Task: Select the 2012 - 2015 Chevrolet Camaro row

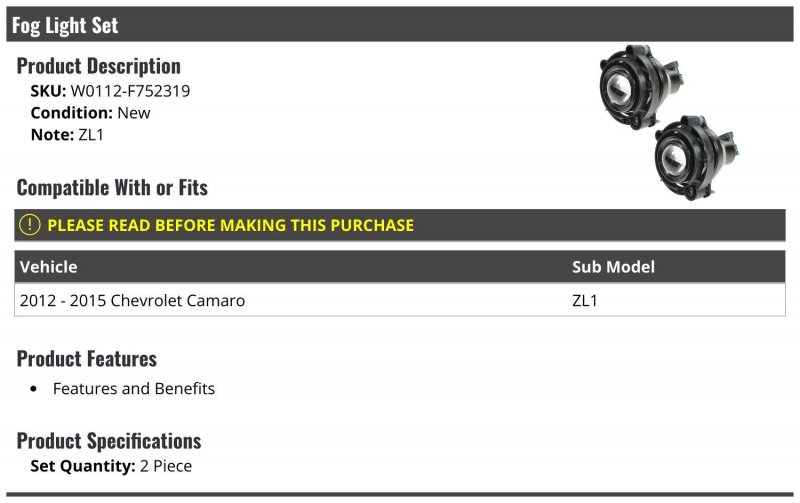Action: point(399,300)
